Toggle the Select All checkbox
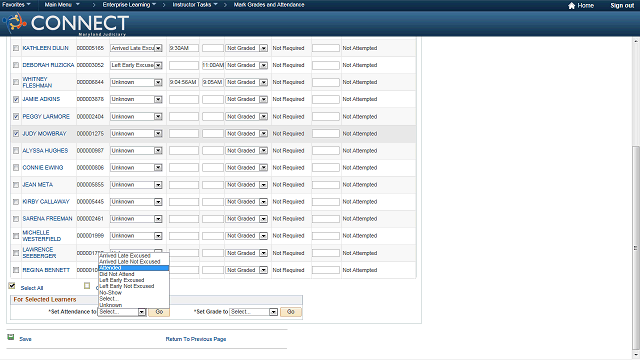 pyautogui.click(x=12, y=286)
